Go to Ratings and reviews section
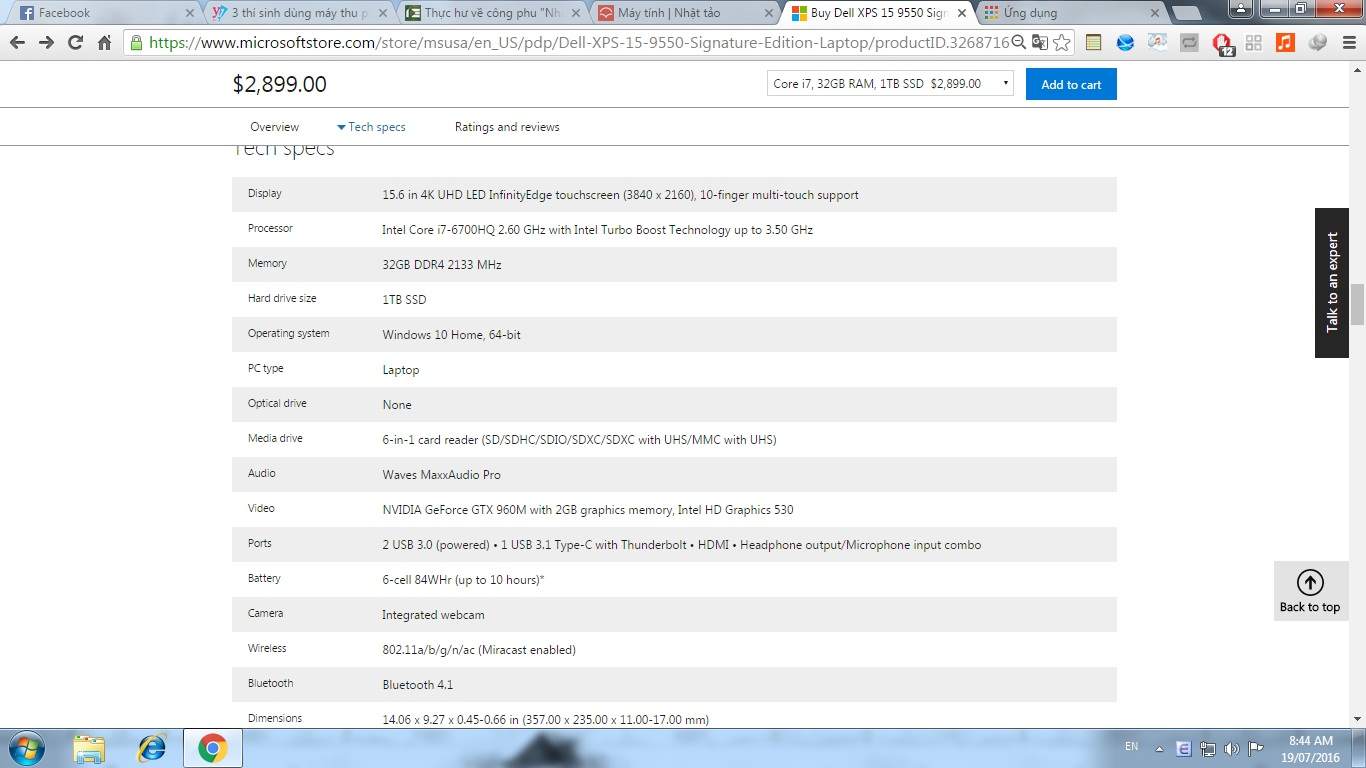The image size is (1366, 768). coord(507,127)
